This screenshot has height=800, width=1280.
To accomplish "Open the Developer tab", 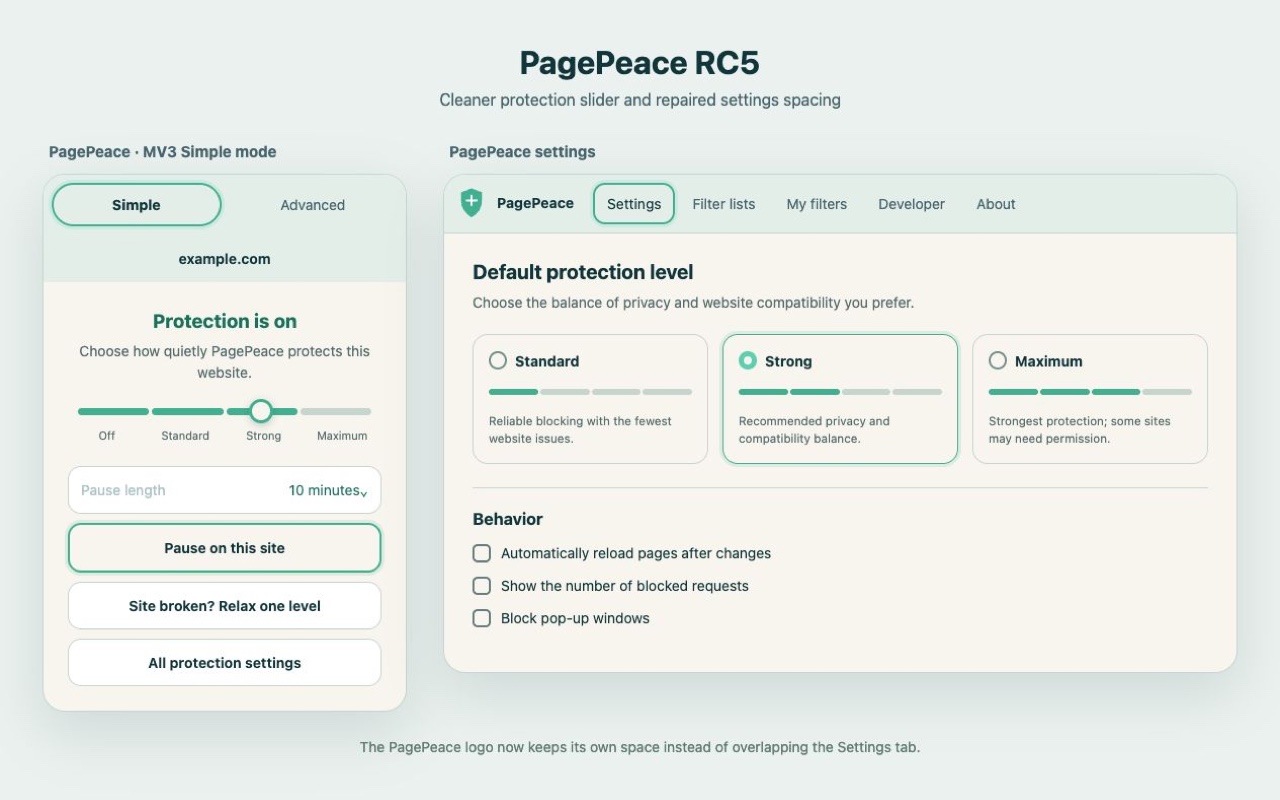I will (912, 204).
